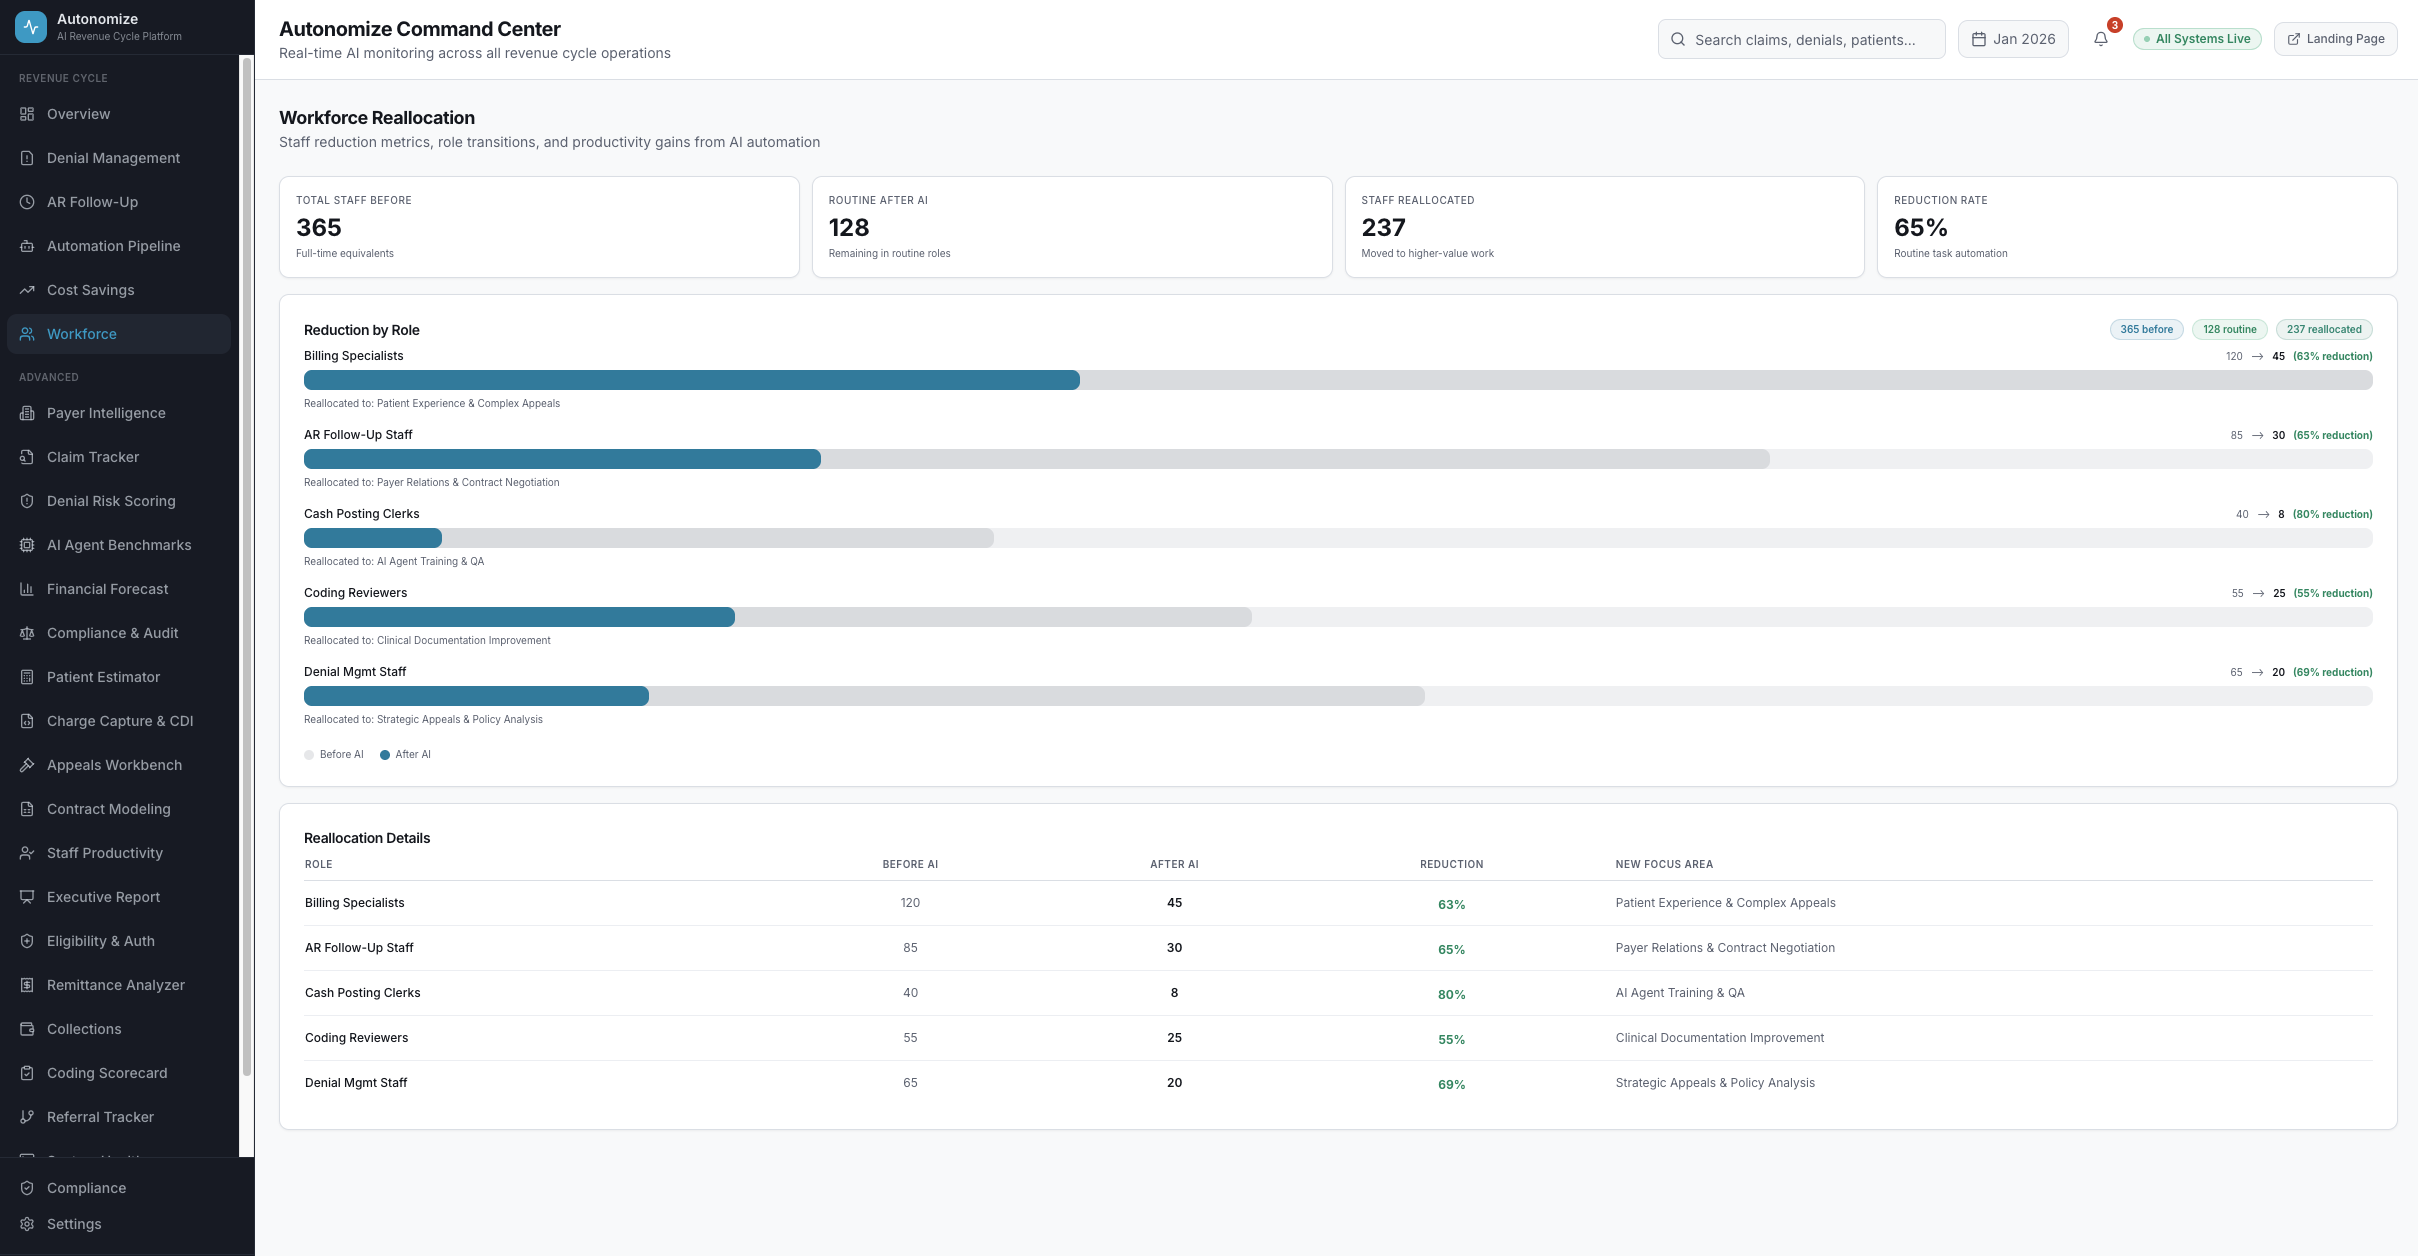Screen dimensions: 2418x1256
Task: Click the Settings gear icon
Action: pos(27,1224)
